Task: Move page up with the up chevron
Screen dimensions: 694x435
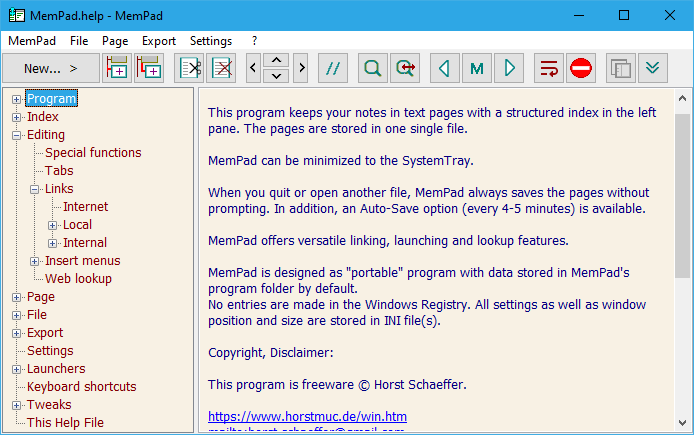Action: point(276,61)
